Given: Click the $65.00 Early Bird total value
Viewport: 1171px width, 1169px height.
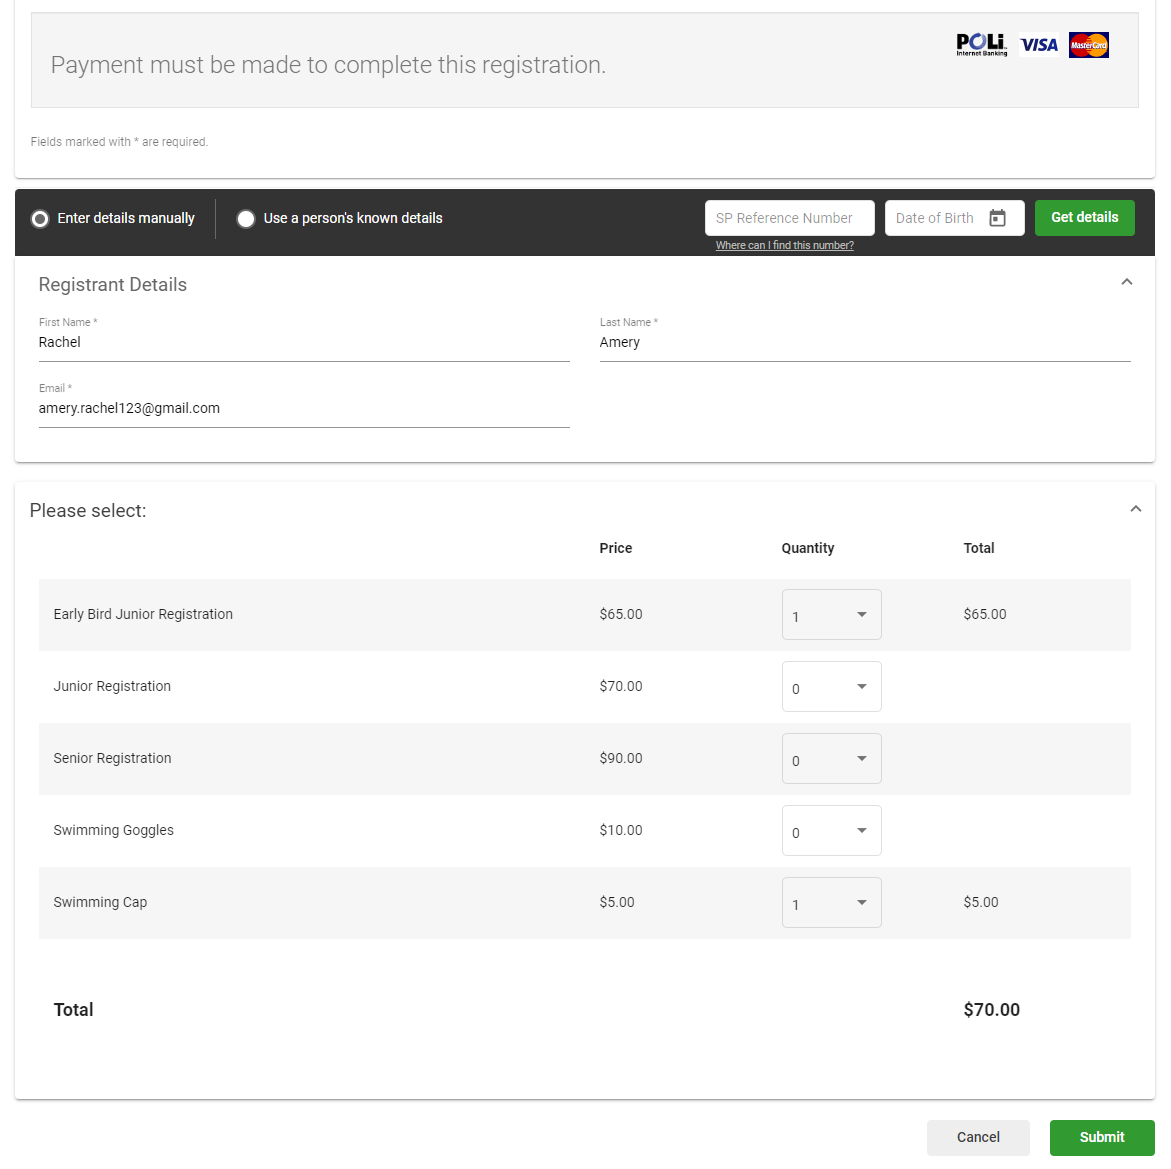Looking at the screenshot, I should coord(984,614).
